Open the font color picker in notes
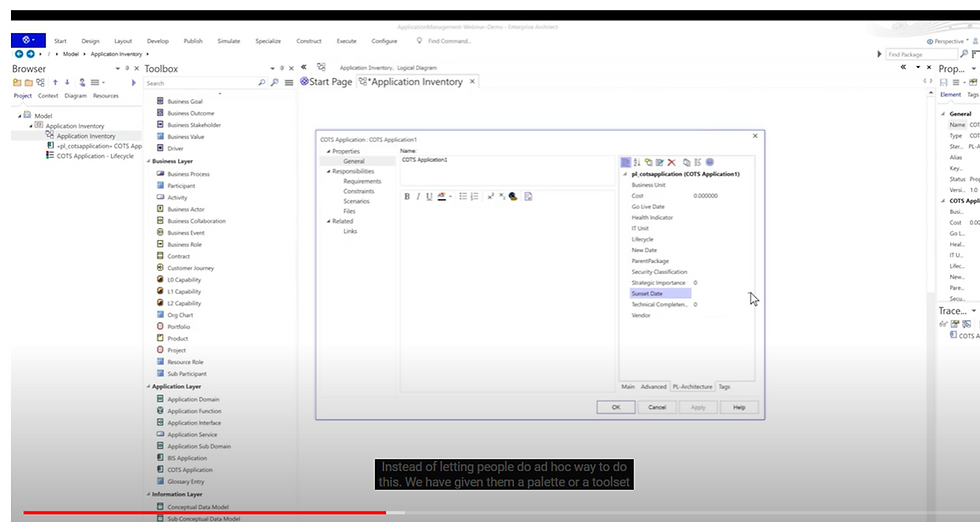 (x=443, y=196)
